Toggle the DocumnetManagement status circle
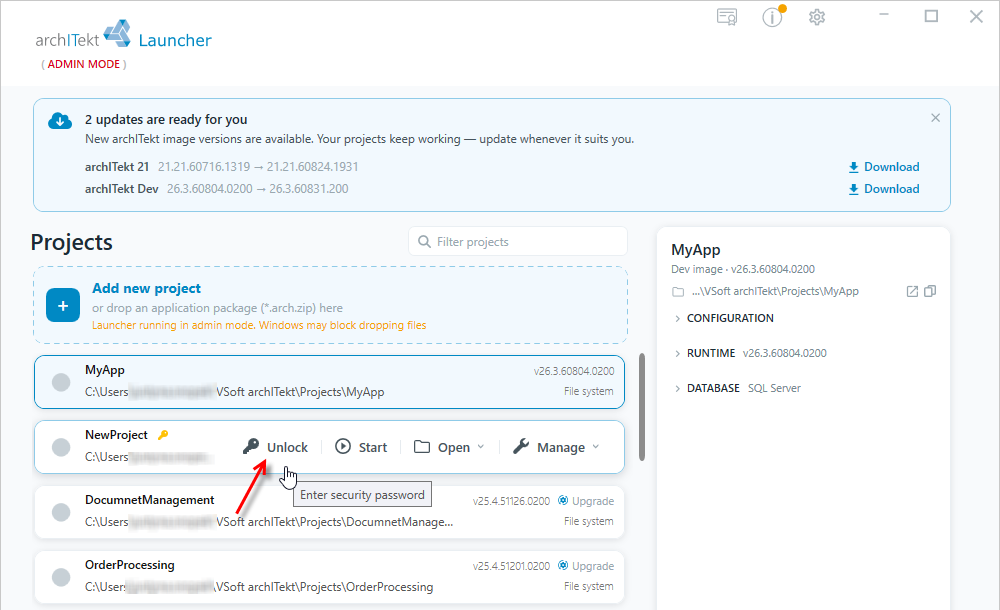 61,512
